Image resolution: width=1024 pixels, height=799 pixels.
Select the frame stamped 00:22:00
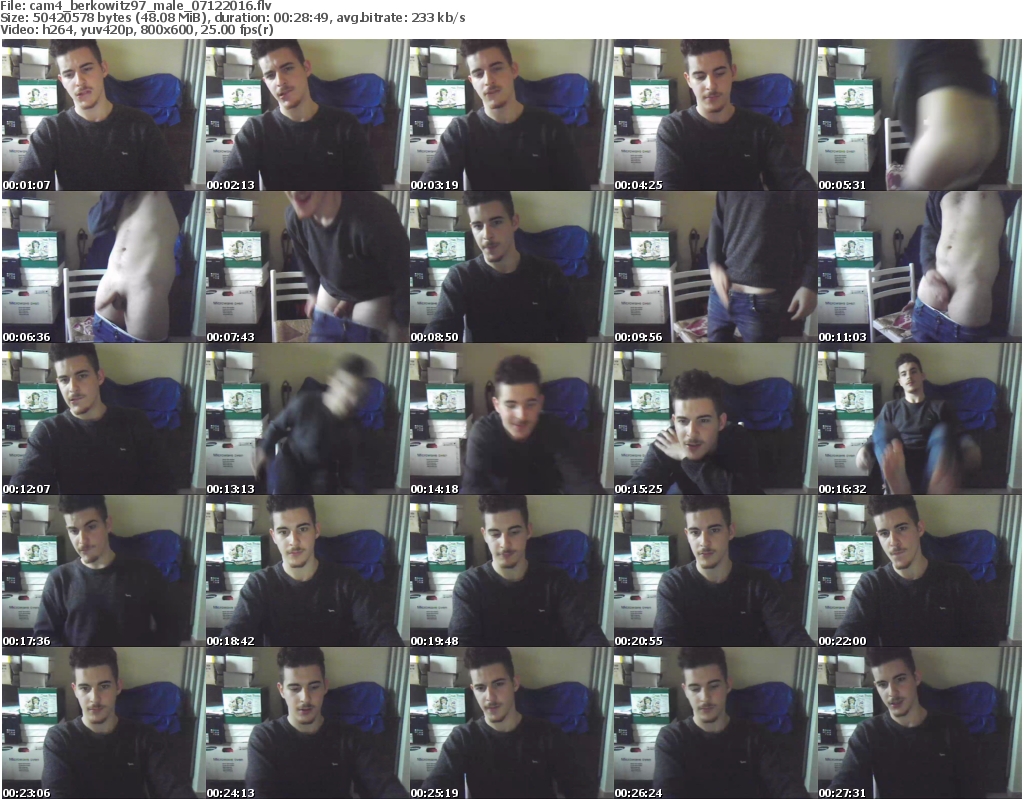point(920,571)
